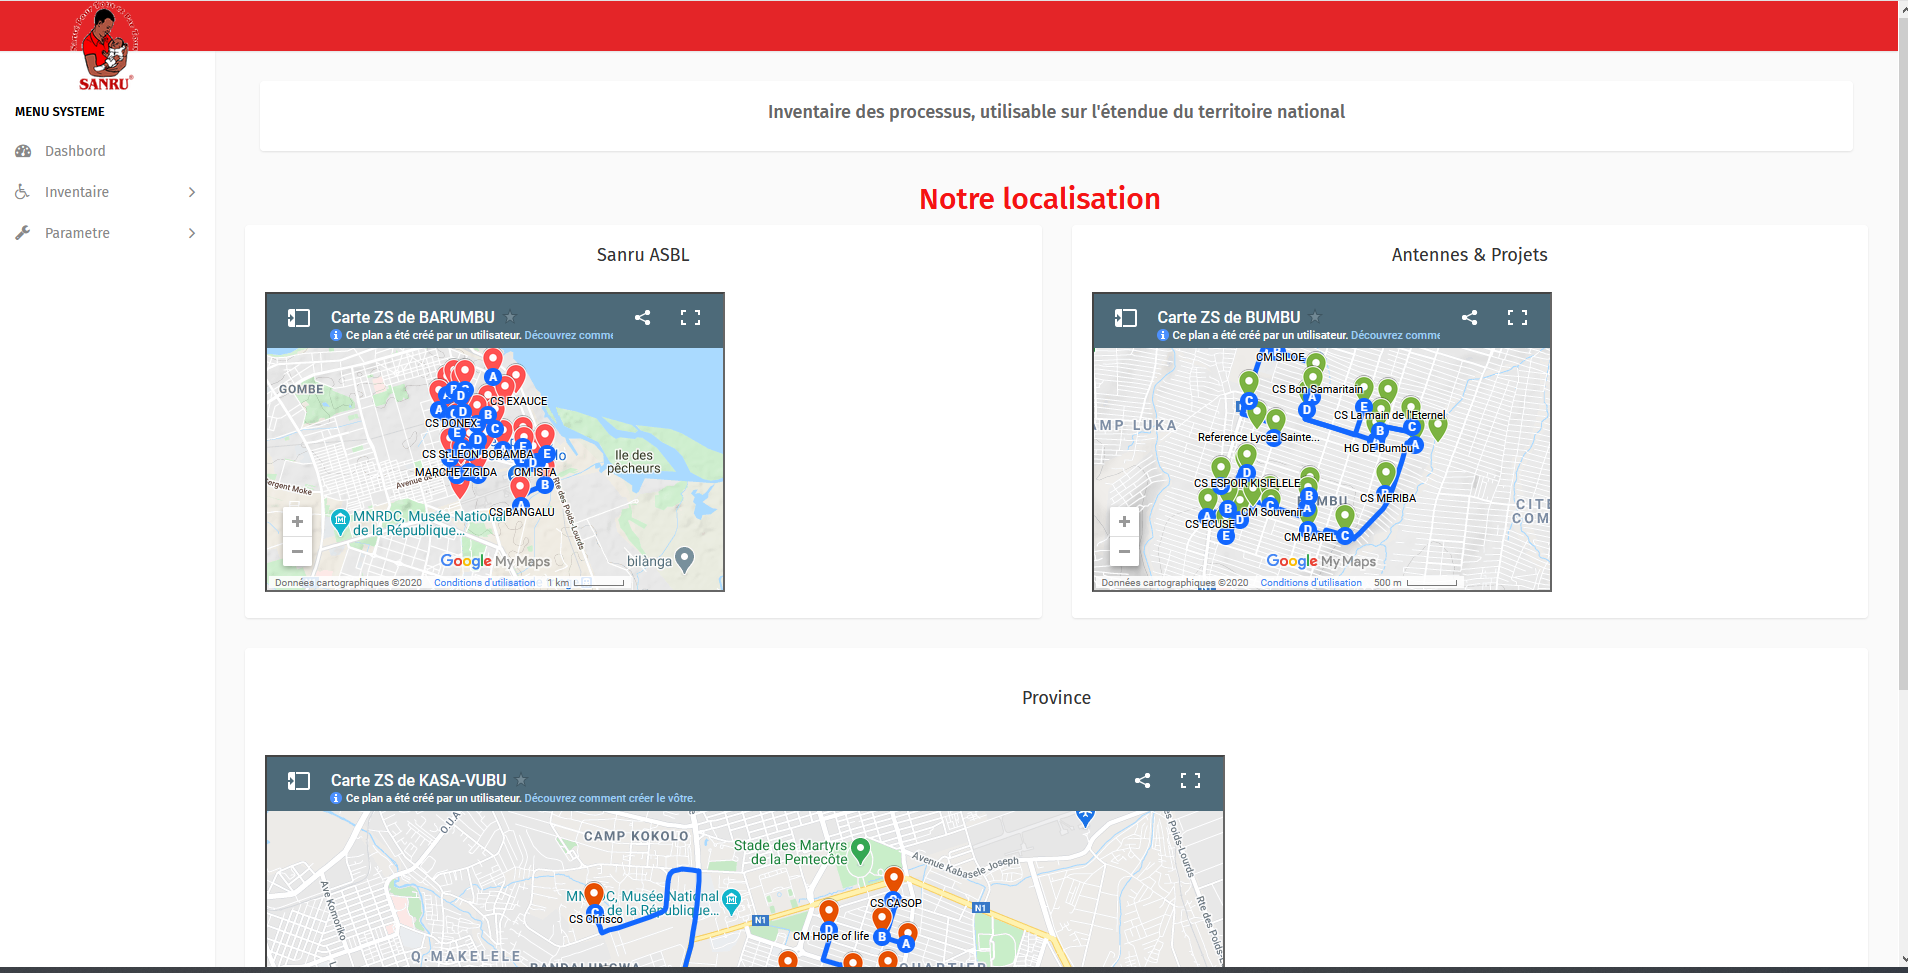Star the Carte ZS de BARUMBU map
The image size is (1908, 973).
pyautogui.click(x=510, y=317)
